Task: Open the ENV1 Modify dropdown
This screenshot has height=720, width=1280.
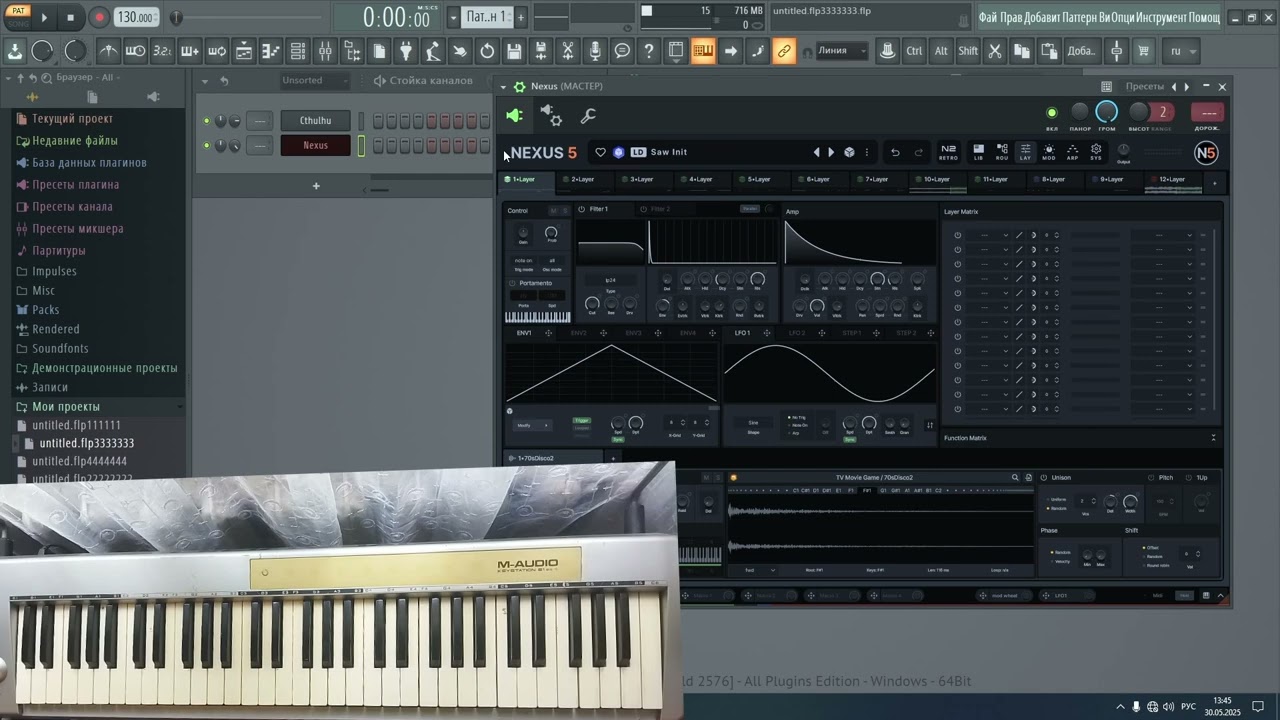Action: coord(532,425)
